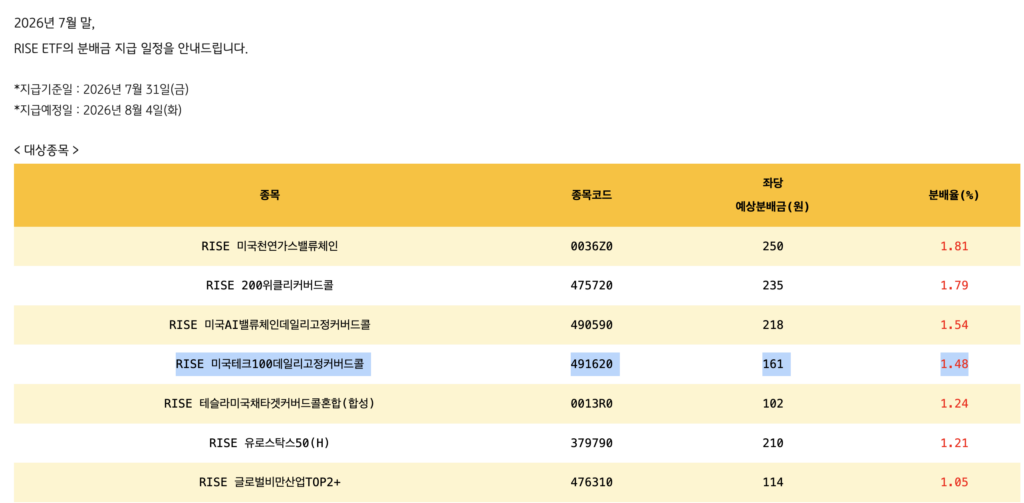
Task: Click the dividend value '250'
Action: point(773,246)
